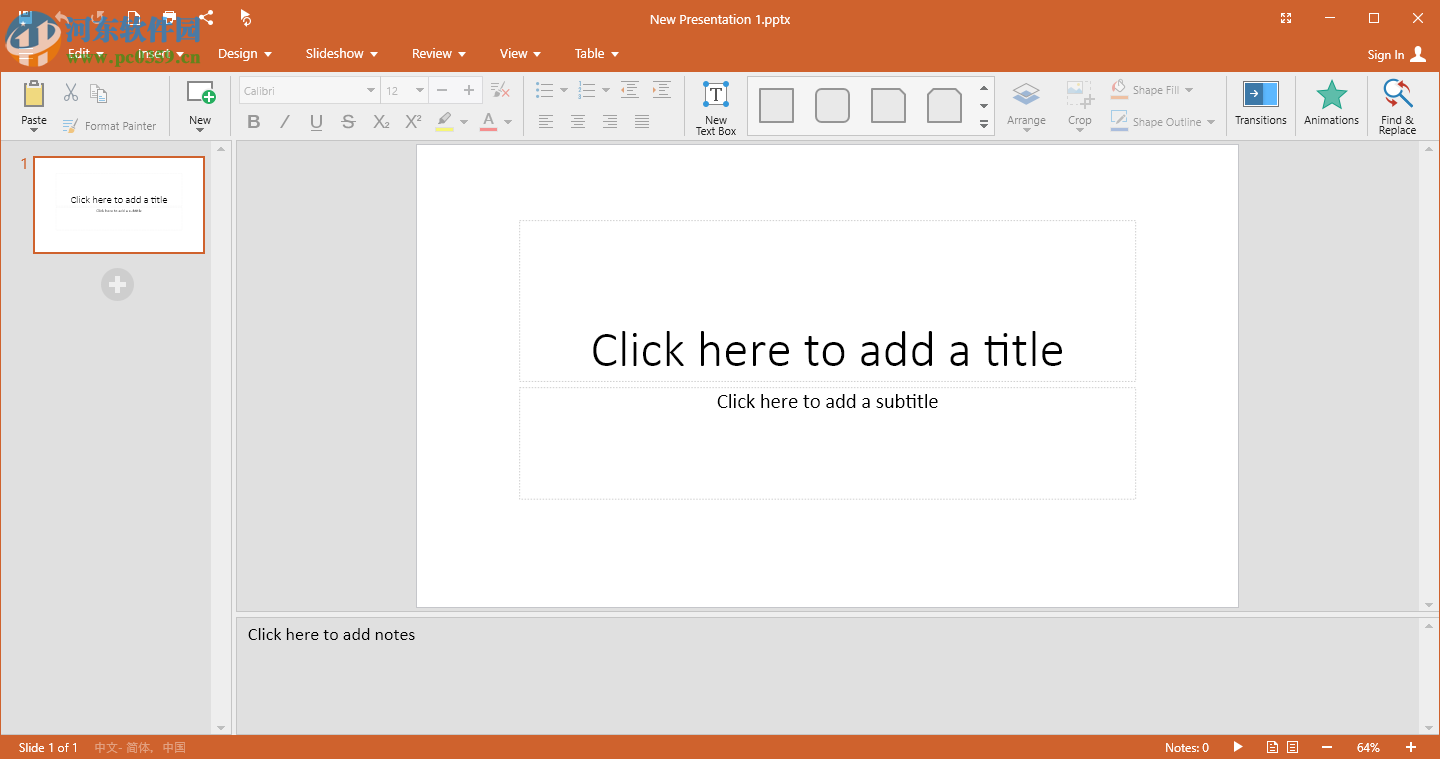1440x759 pixels.
Task: Open the font name dropdown
Action: point(368,89)
